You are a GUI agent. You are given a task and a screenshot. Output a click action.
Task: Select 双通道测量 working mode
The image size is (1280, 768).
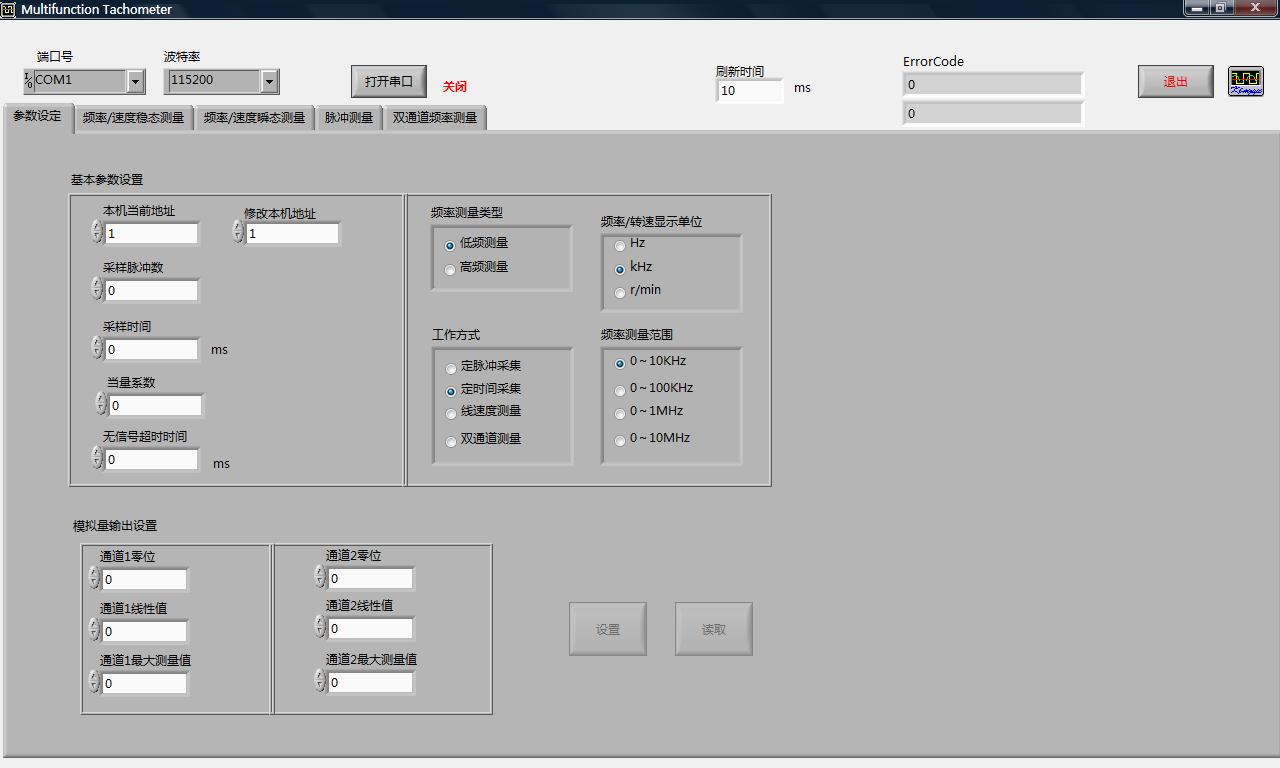click(451, 441)
